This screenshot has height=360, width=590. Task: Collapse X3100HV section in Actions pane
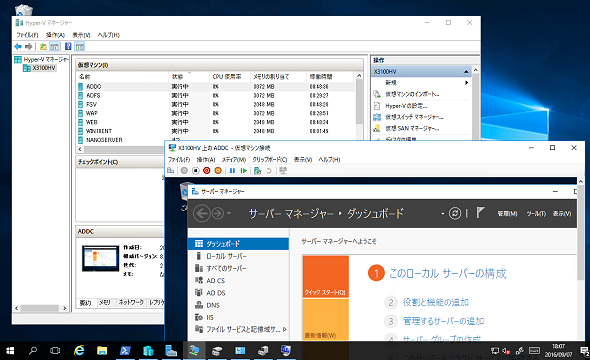click(466, 71)
